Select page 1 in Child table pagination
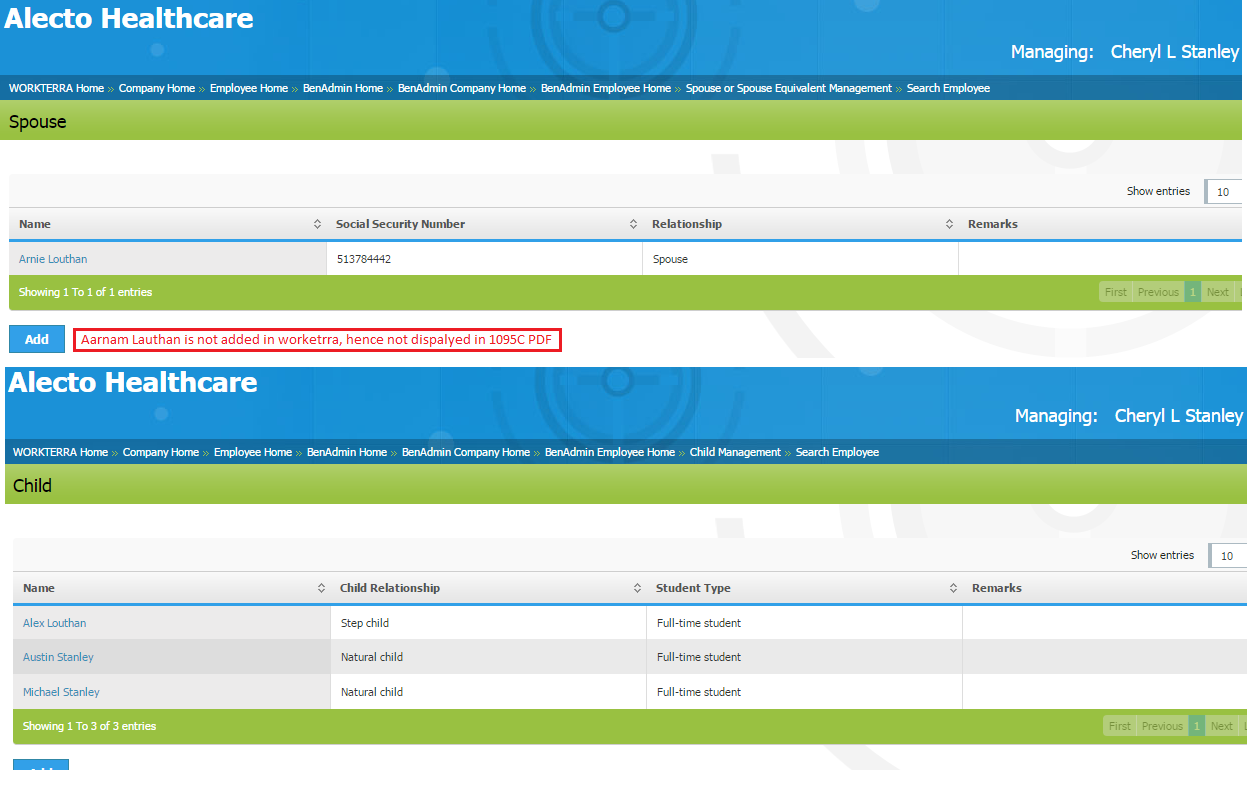The height and width of the screenshot is (787, 1247). [1197, 726]
